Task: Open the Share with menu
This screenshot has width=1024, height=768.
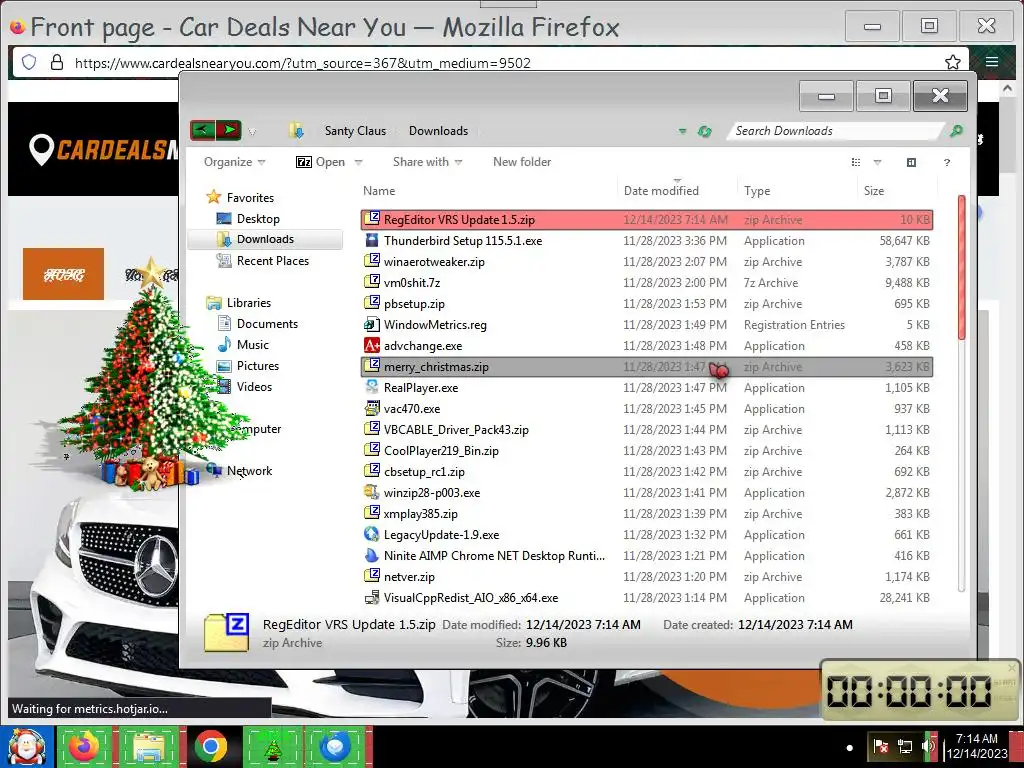Action: pos(427,162)
